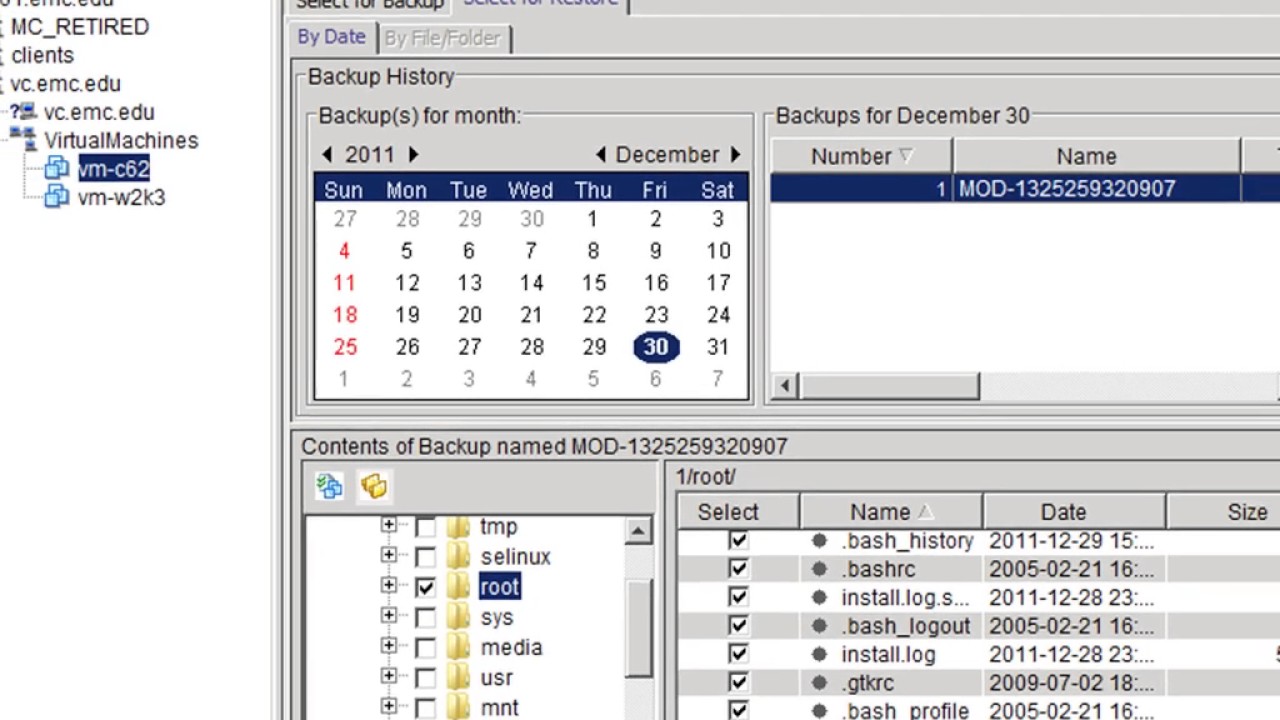Screen dimensions: 1280x720
Task: Sort files by Name column header
Action: point(892,512)
